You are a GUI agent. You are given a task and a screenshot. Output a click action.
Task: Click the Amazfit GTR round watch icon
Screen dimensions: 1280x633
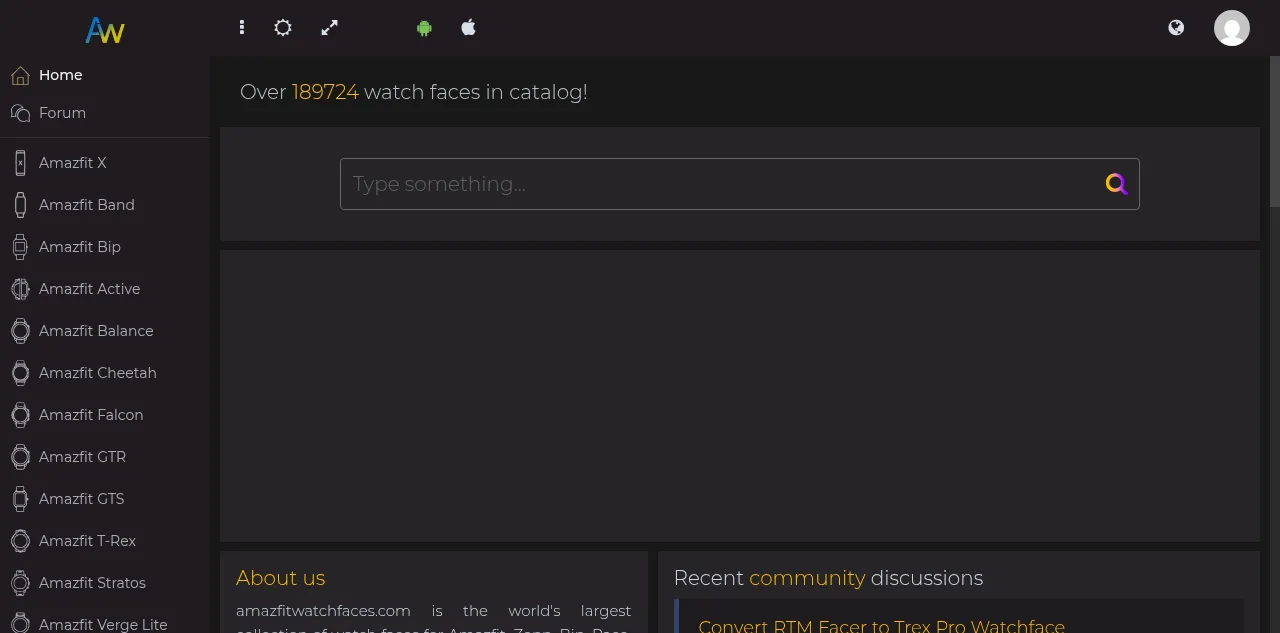pos(20,457)
